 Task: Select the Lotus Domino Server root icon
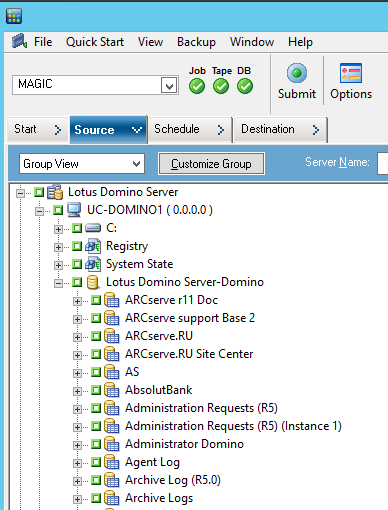55,192
